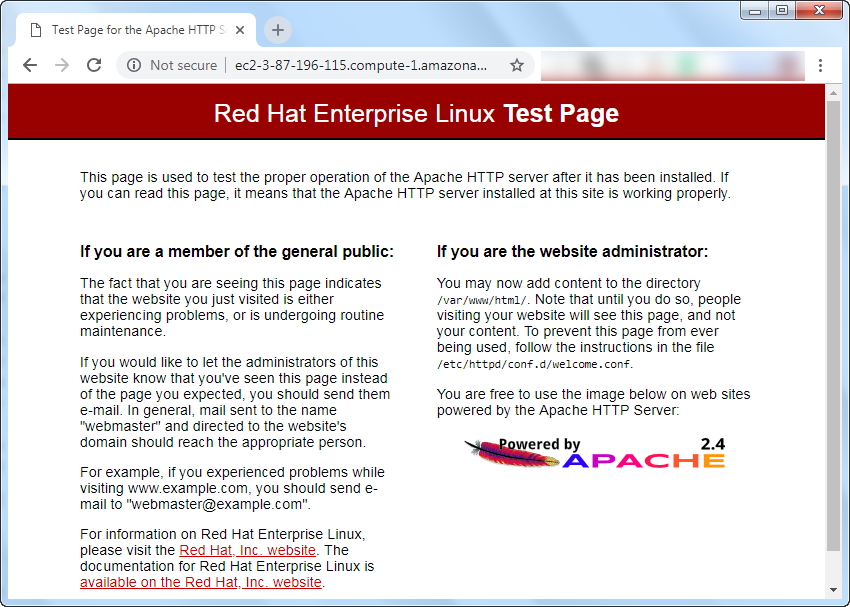Open site info via Not secure icon
The image size is (850, 607).
[133, 65]
